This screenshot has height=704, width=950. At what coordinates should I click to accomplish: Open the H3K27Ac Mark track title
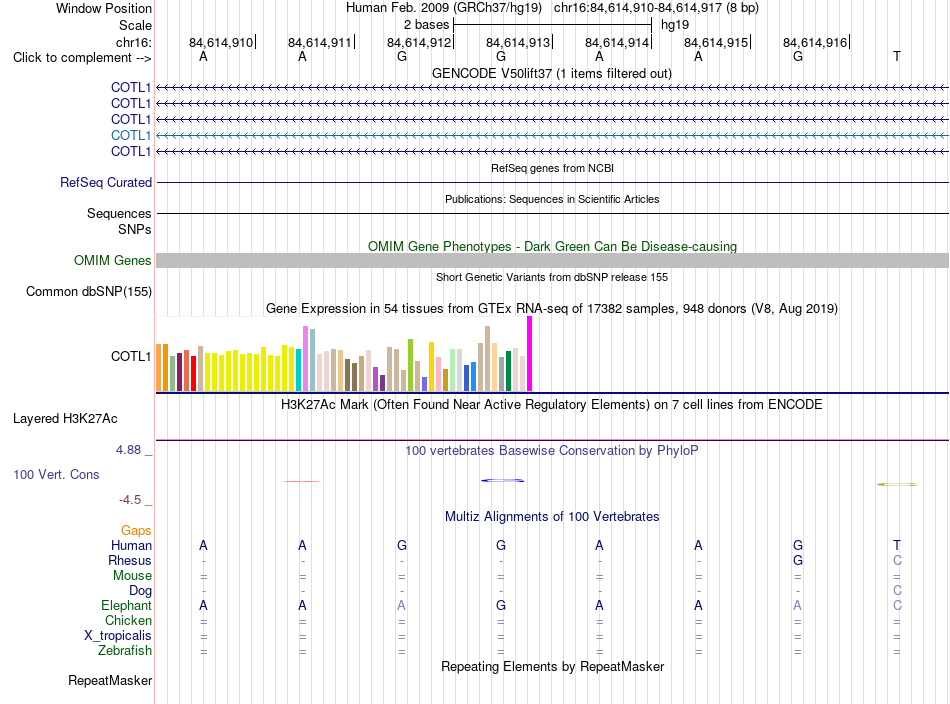click(552, 404)
